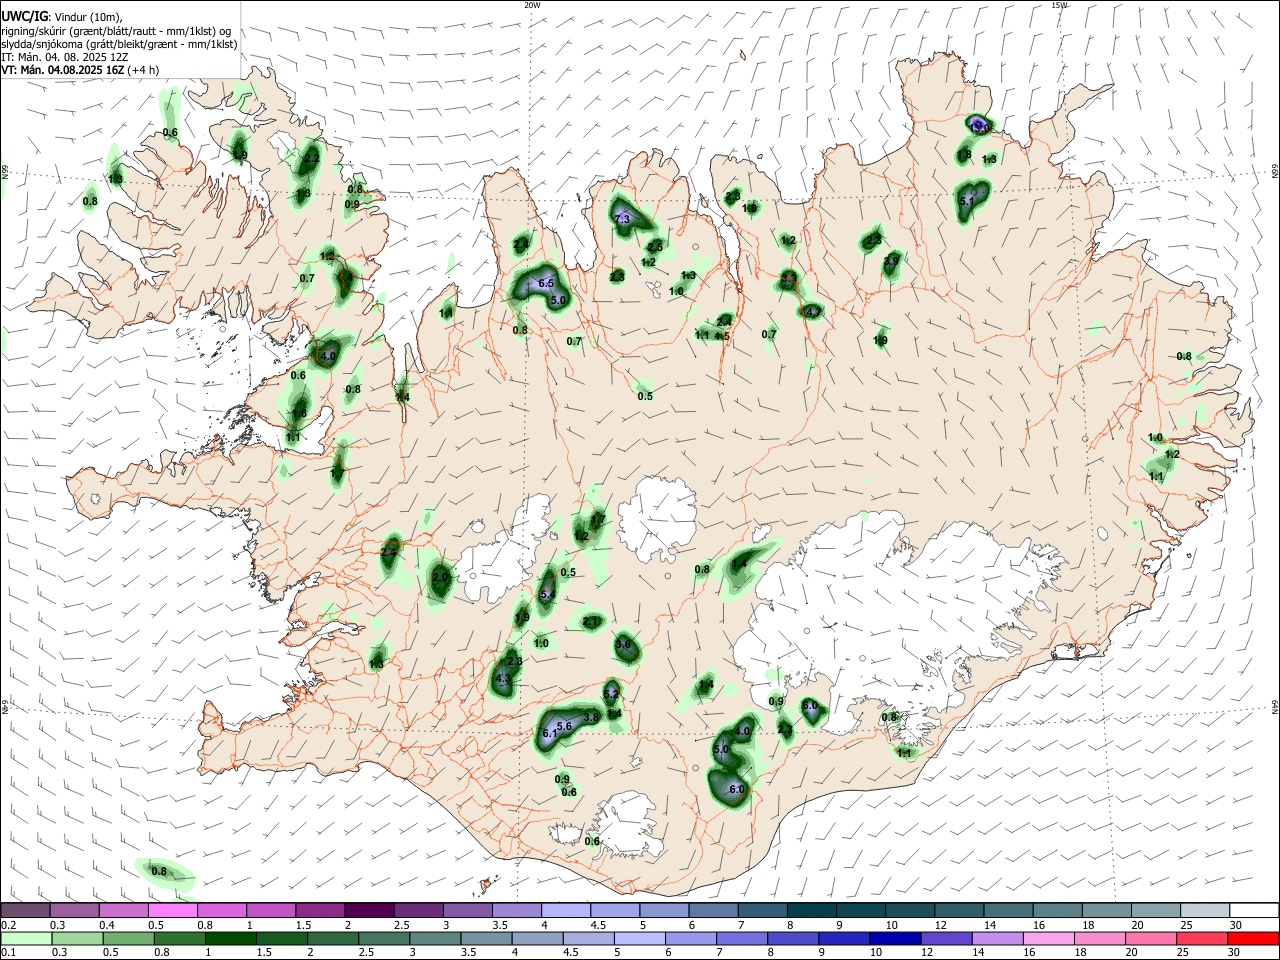1280x960 pixels.
Task: Click the 6.5 precipitation value in the northwest
Action: click(x=546, y=284)
